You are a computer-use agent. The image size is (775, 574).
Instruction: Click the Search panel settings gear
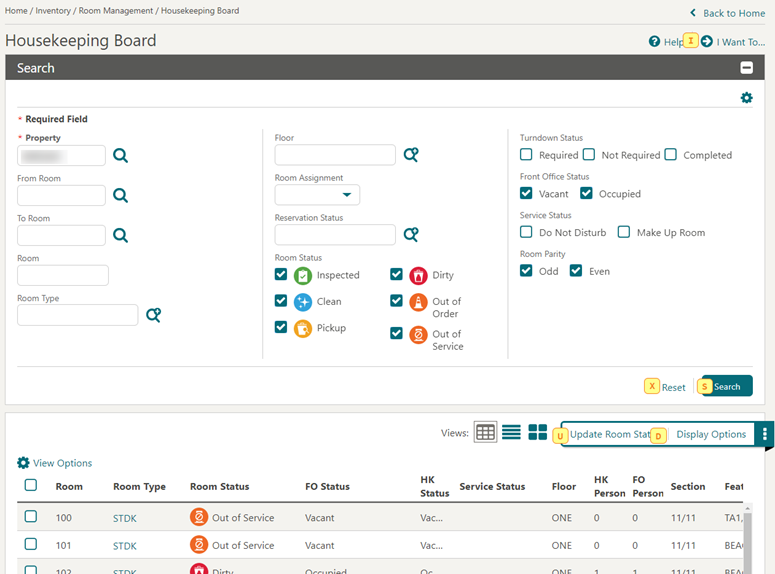[746, 98]
